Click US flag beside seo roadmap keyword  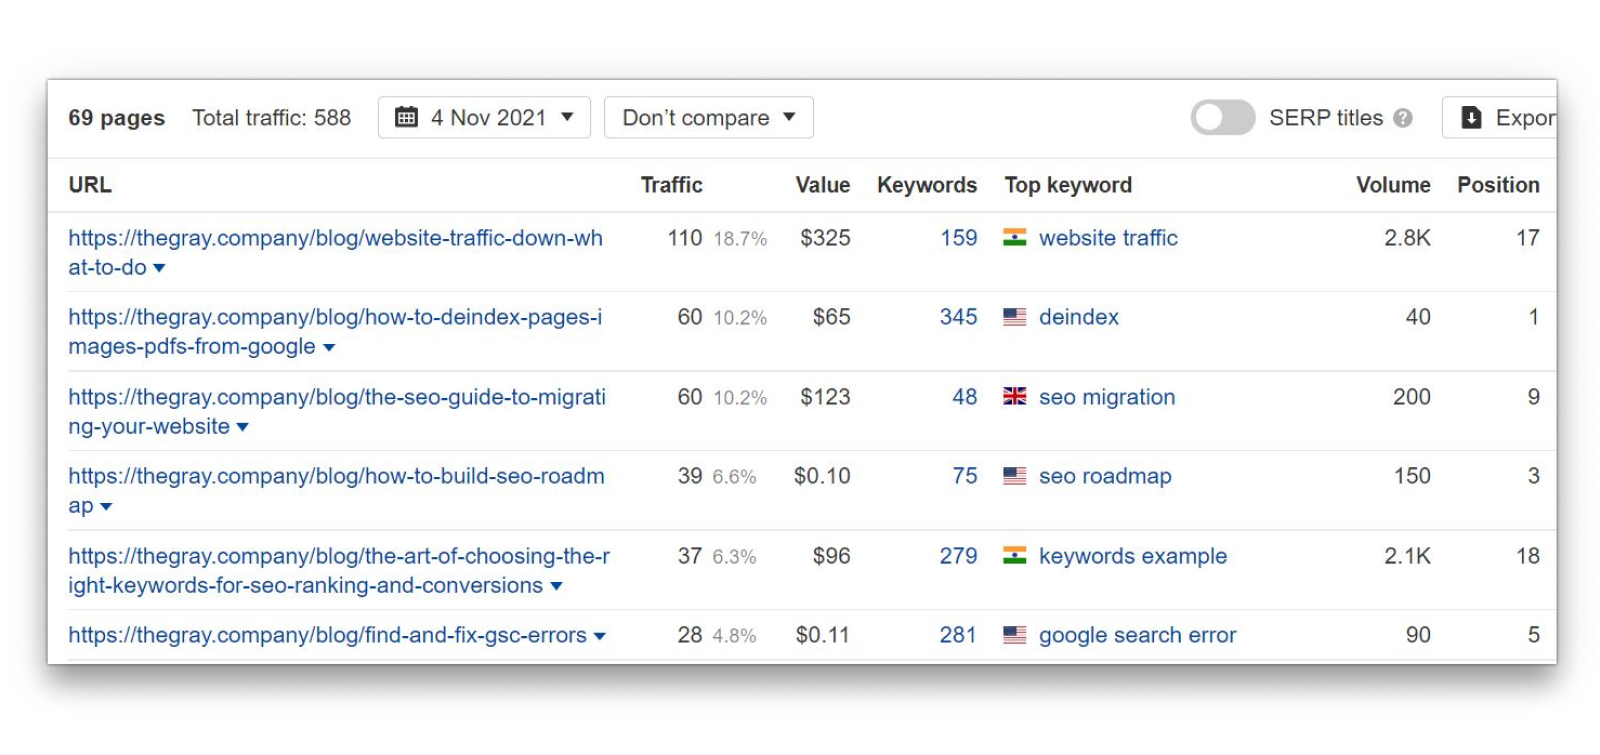[1014, 476]
